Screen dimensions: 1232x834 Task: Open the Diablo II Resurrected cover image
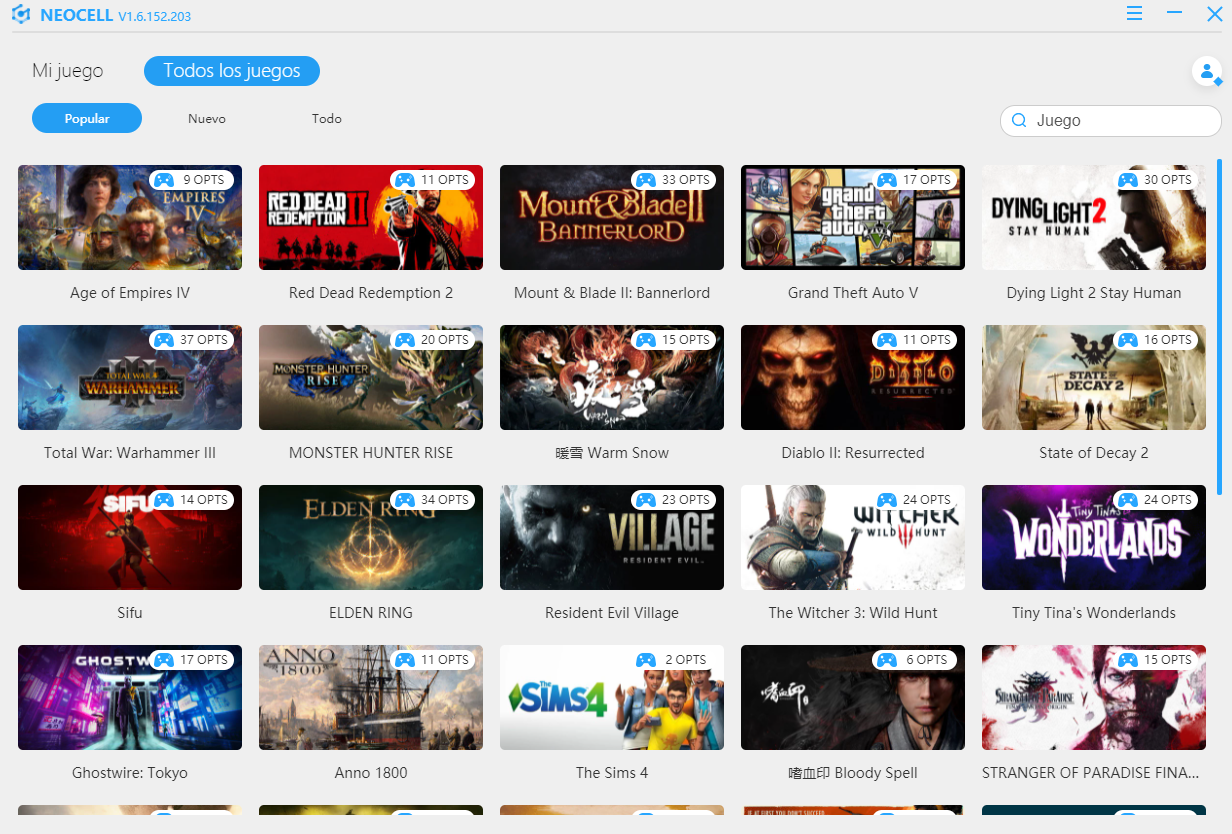click(853, 378)
